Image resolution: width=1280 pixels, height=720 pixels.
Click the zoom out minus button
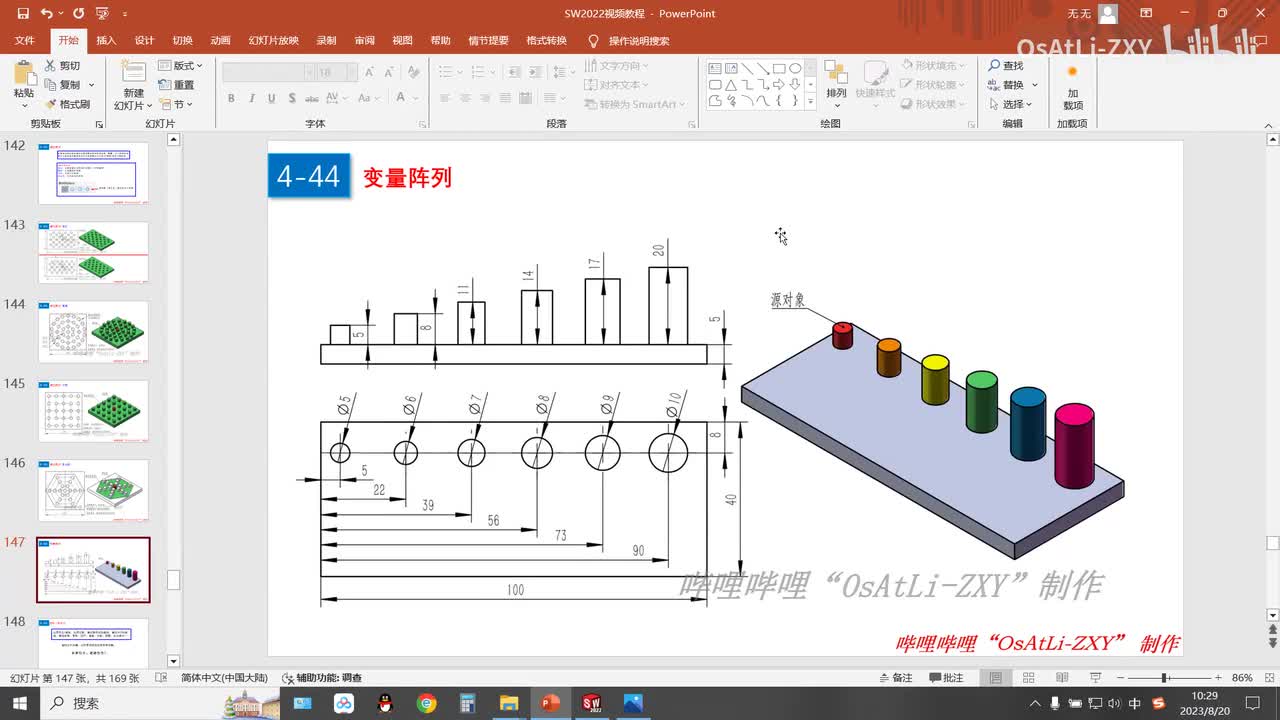(x=1119, y=677)
